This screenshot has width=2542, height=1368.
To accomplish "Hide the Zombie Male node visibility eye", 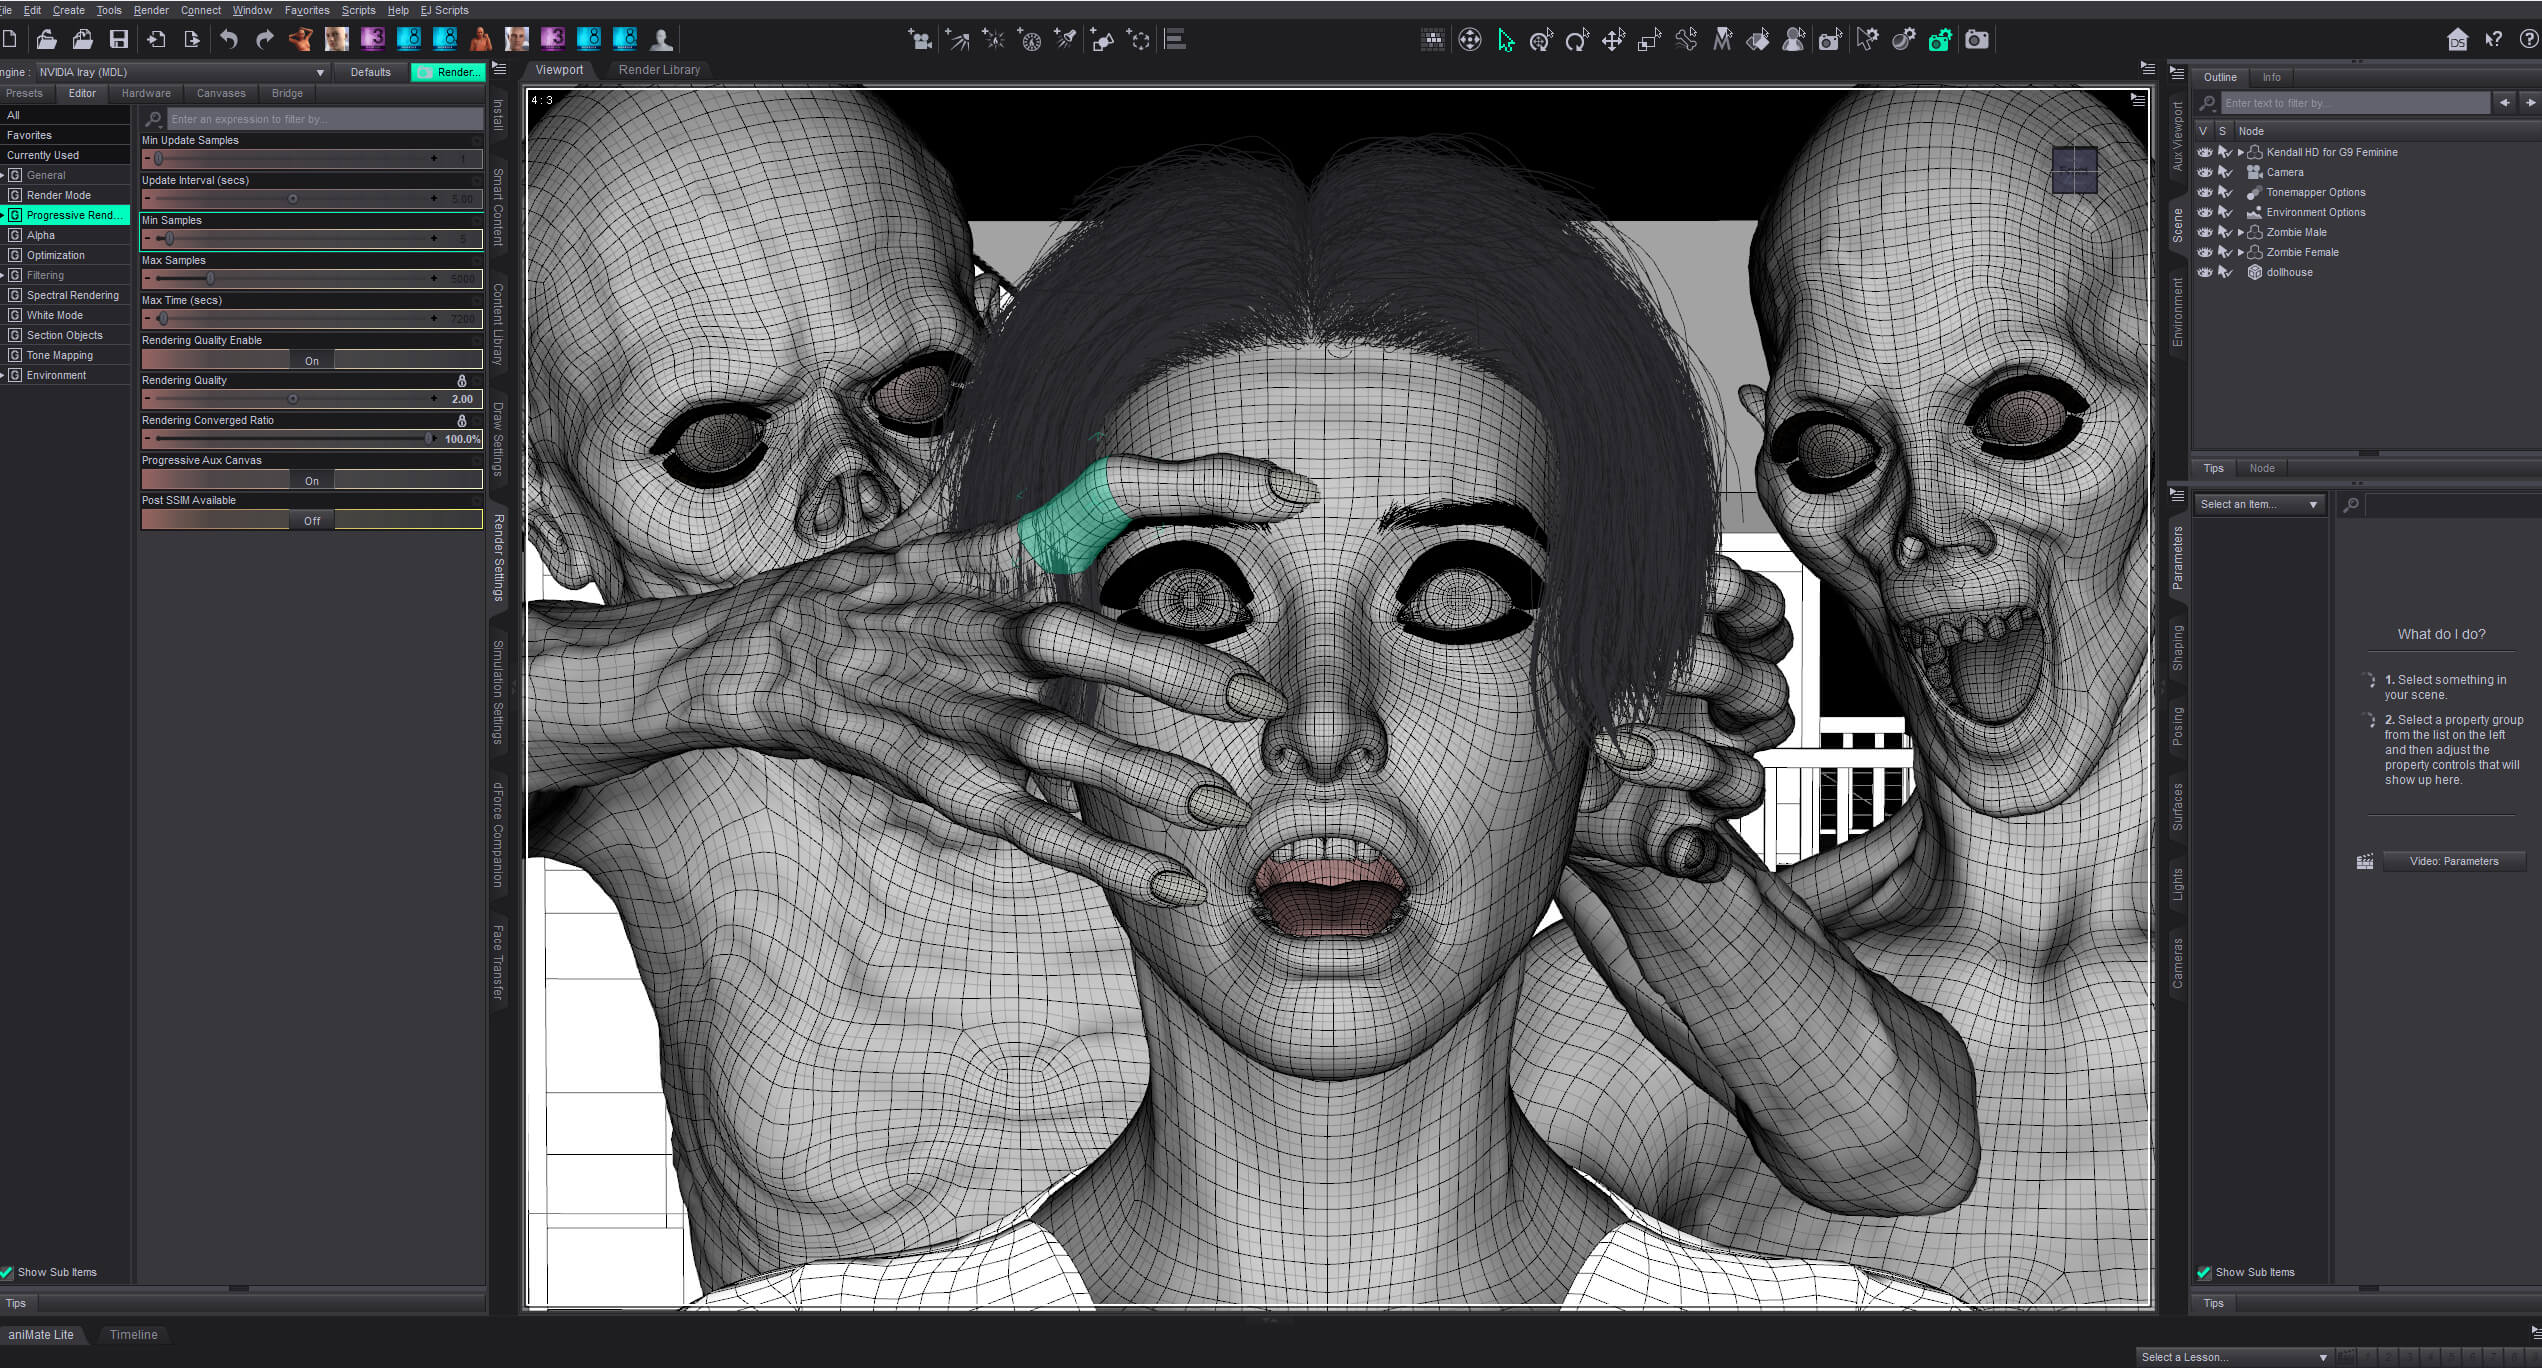I will [2204, 232].
